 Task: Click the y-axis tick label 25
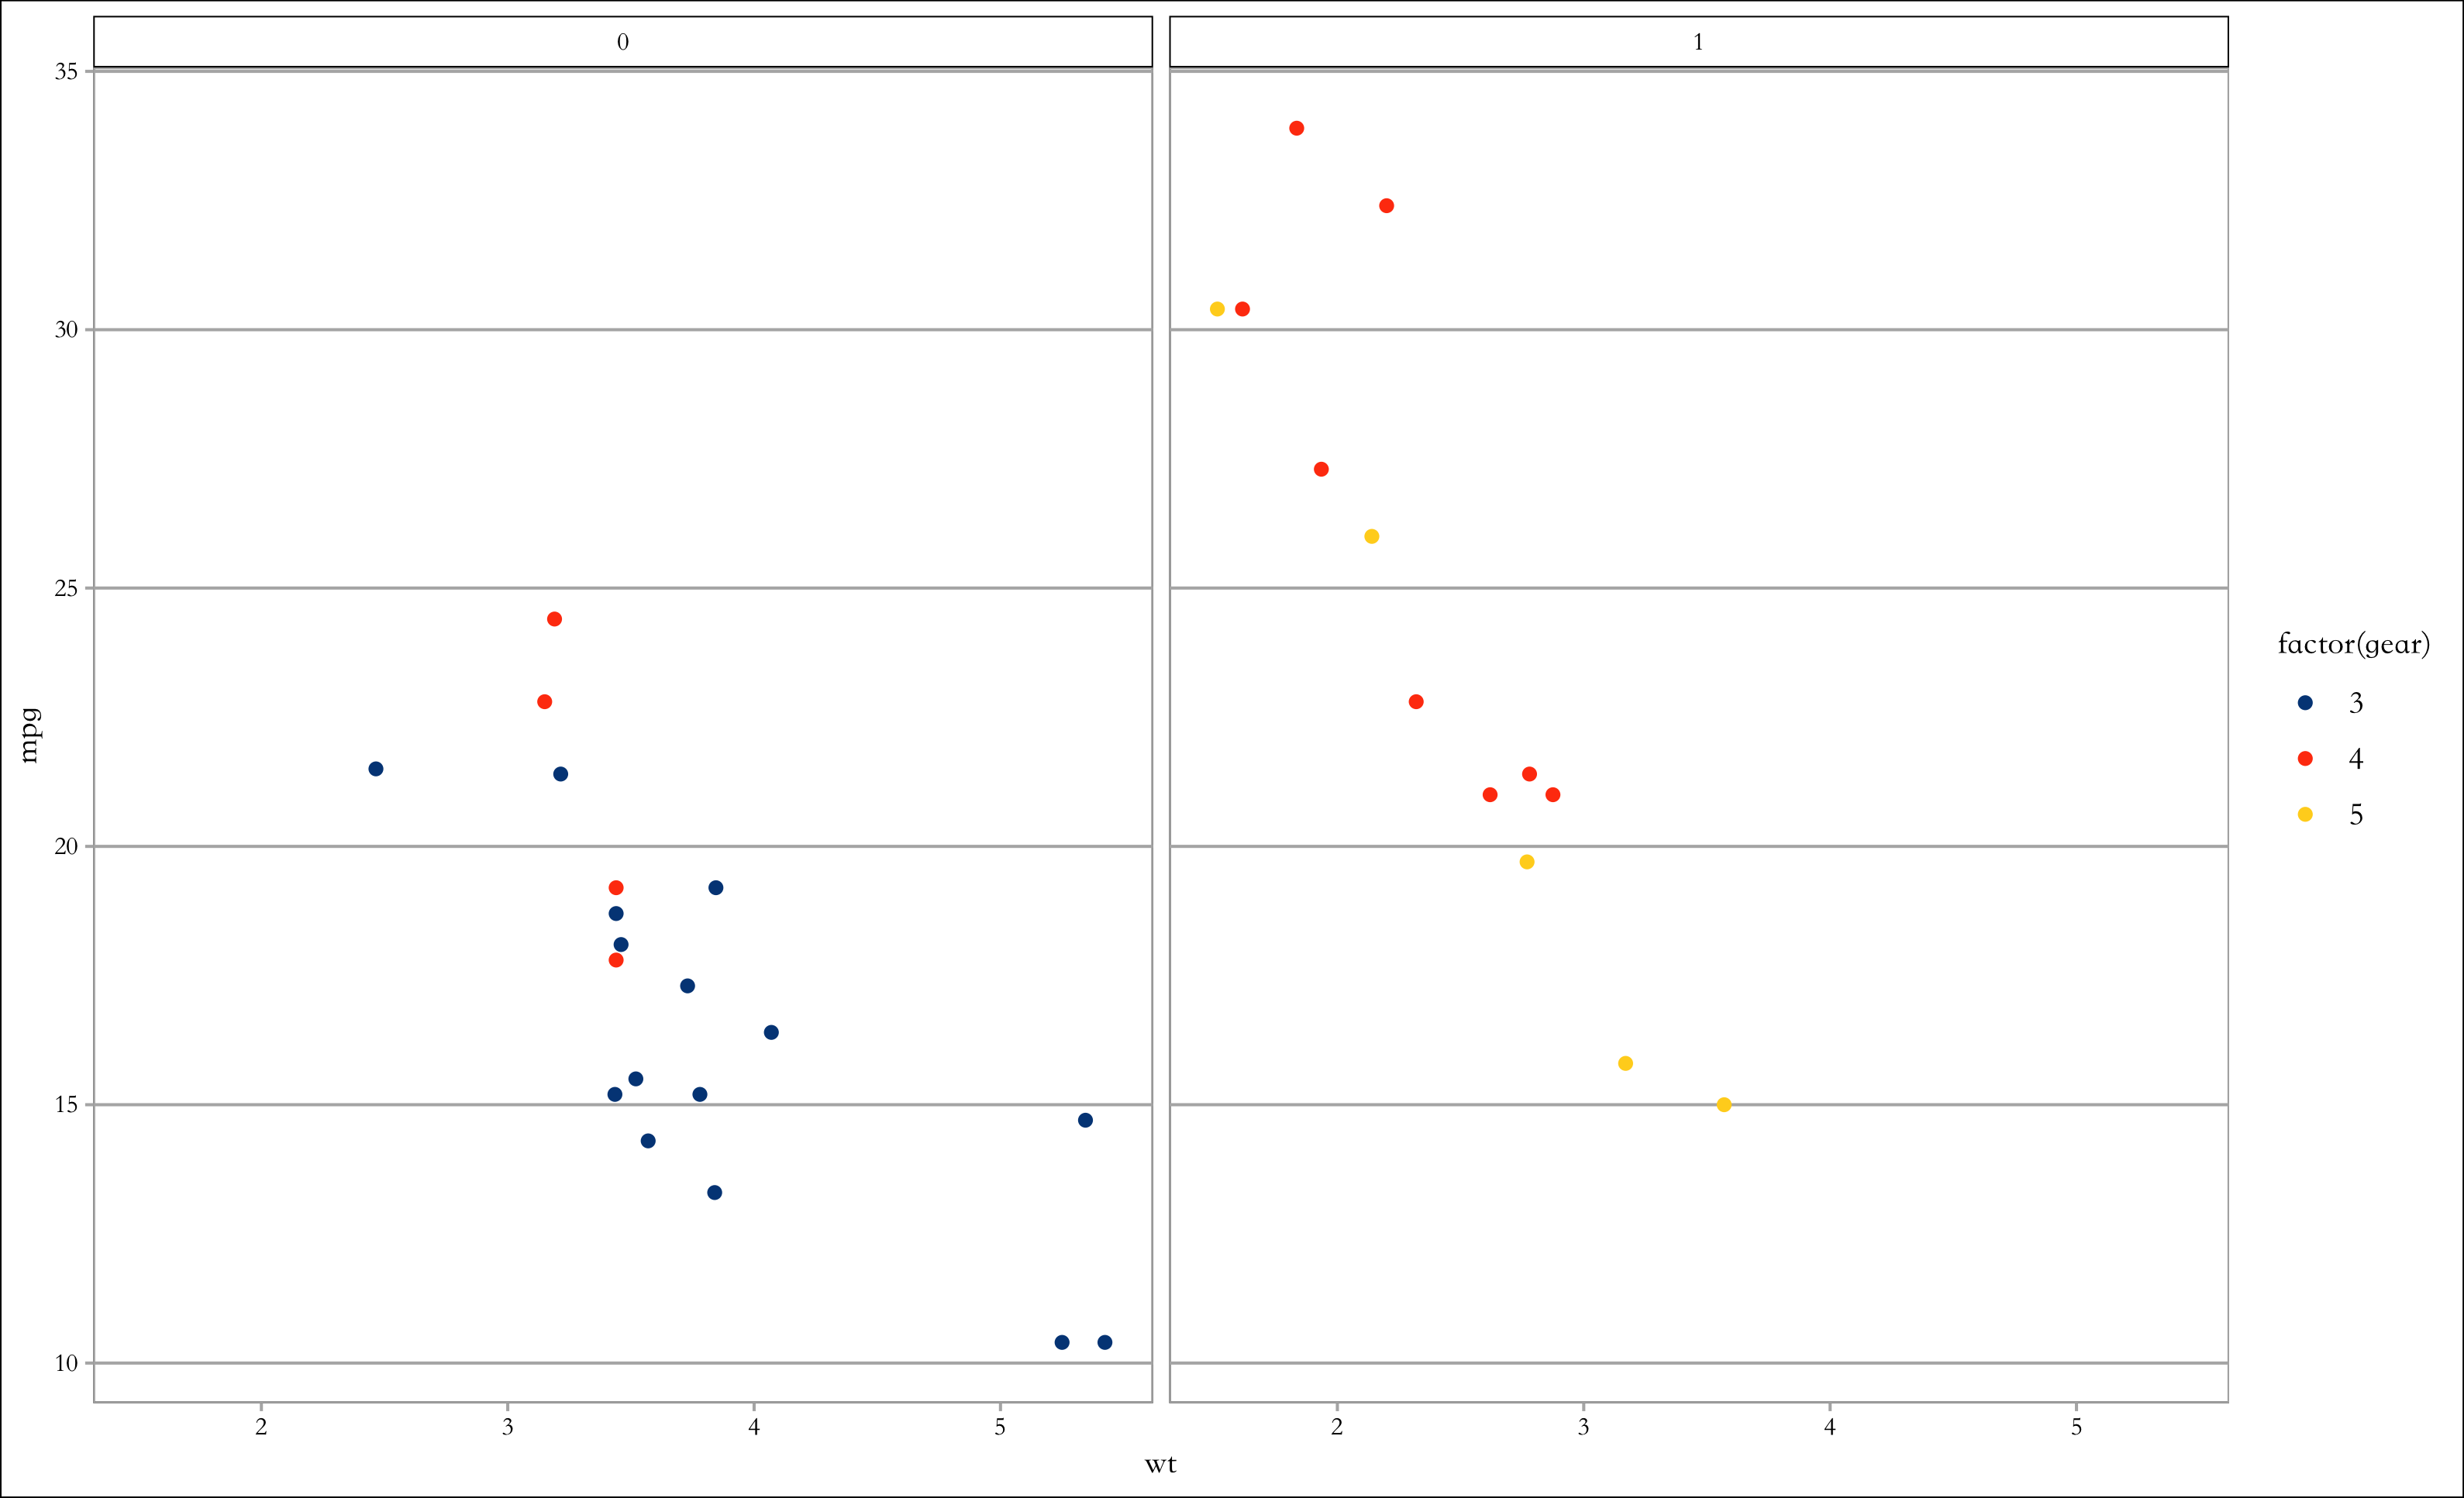click(x=66, y=588)
